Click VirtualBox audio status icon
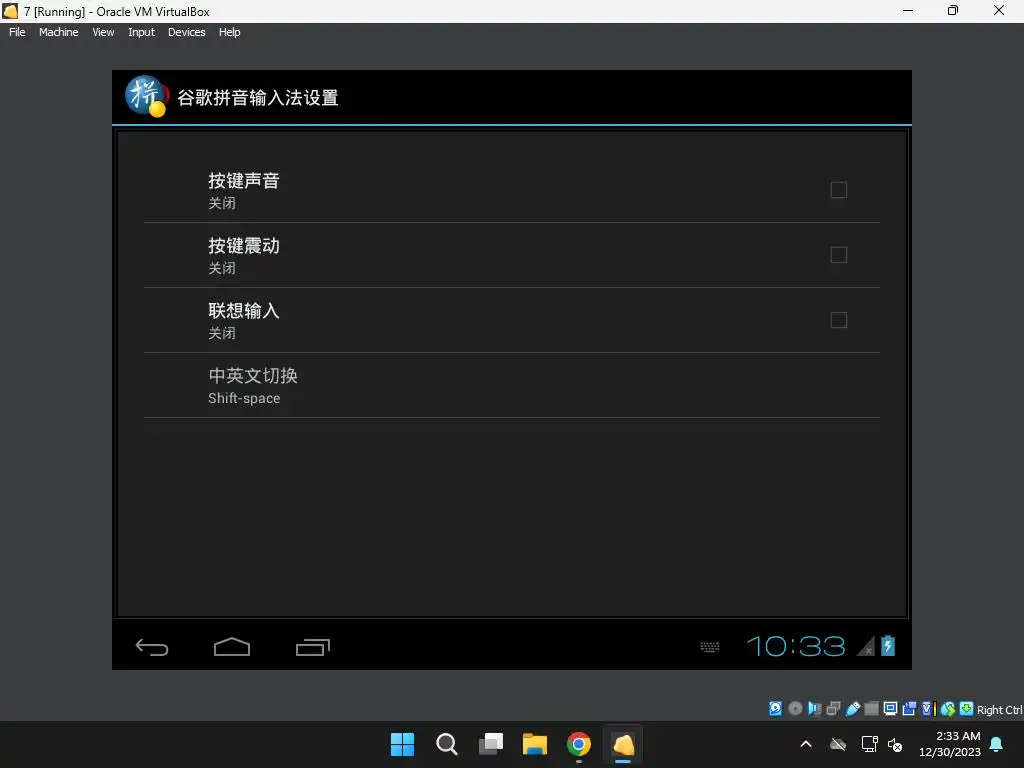 (x=814, y=709)
